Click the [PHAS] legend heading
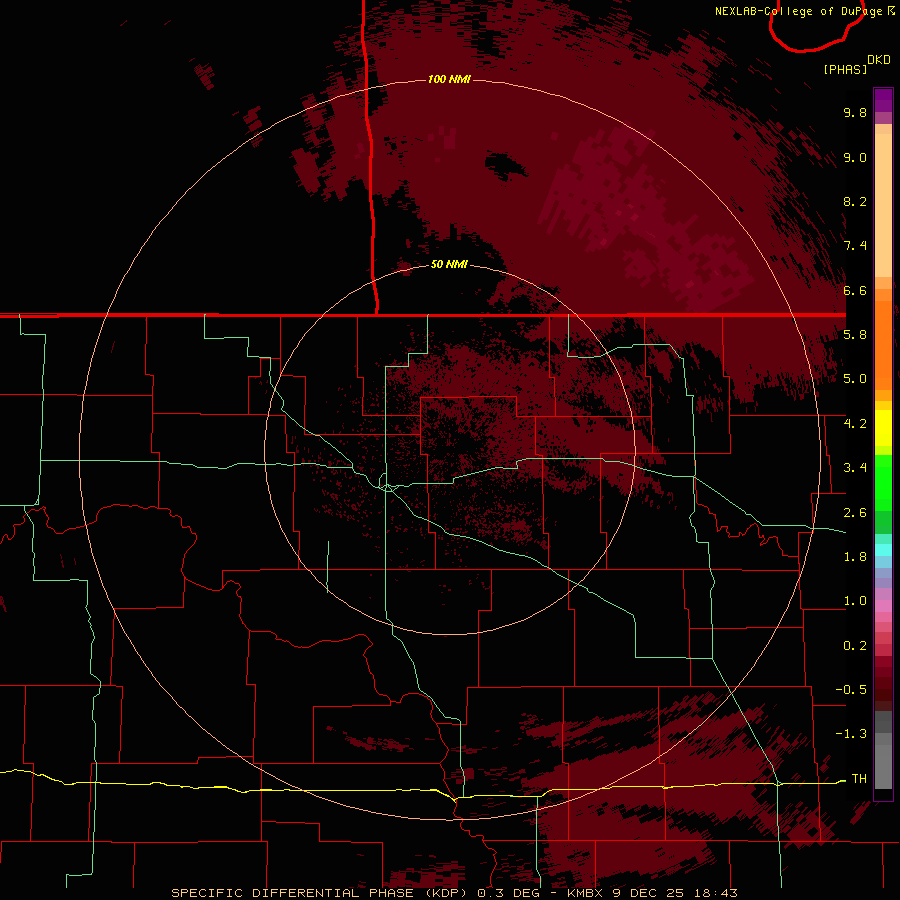 [845, 69]
